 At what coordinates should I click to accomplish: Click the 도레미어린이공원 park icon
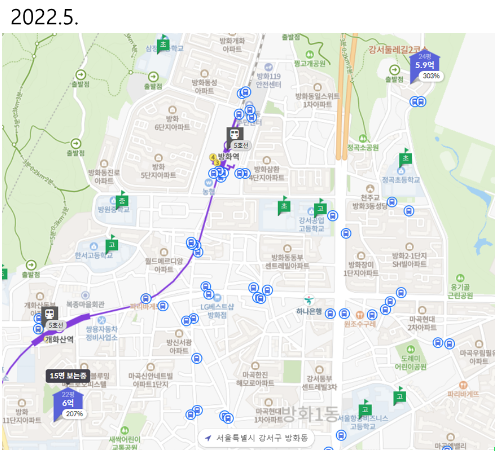[411, 349]
